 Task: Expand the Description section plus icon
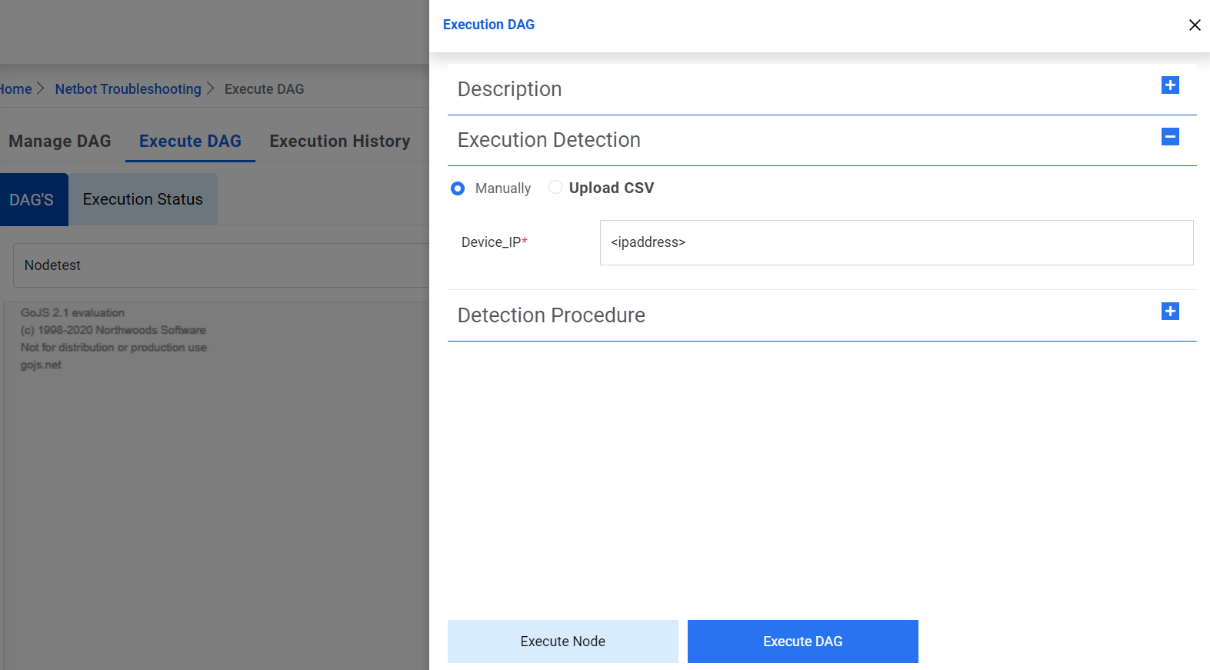[x=1170, y=86]
